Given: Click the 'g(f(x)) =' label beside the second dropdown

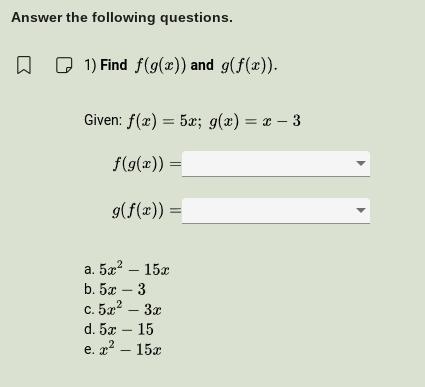Looking at the screenshot, I should click(x=147, y=211).
